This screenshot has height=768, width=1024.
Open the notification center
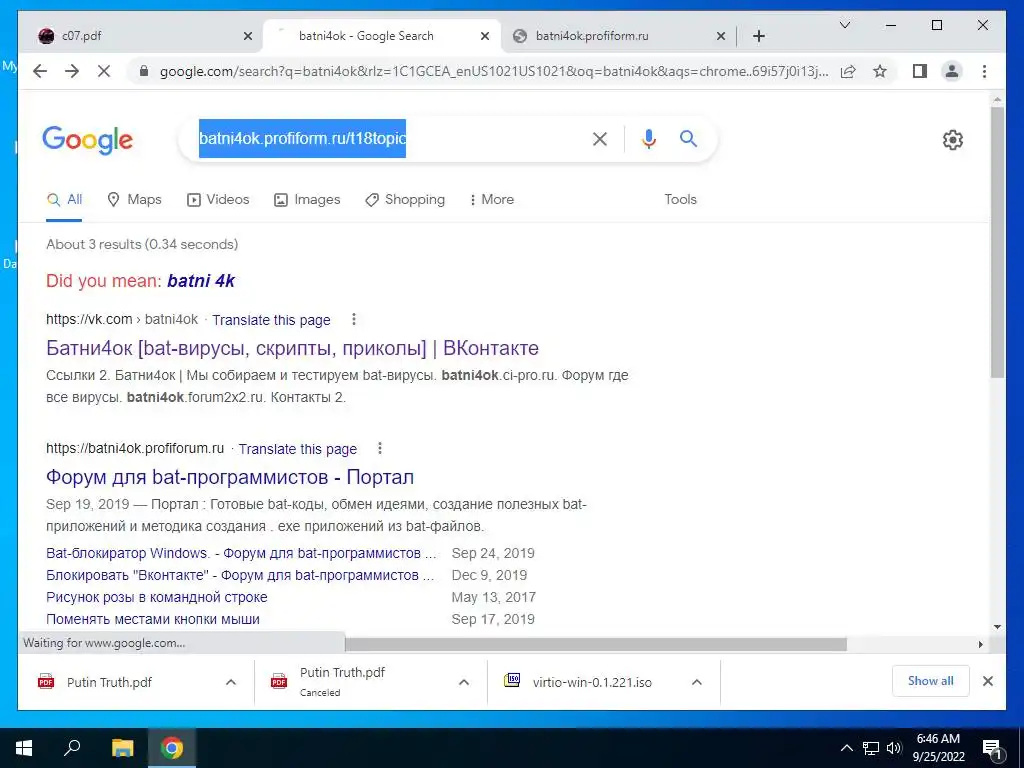click(993, 749)
